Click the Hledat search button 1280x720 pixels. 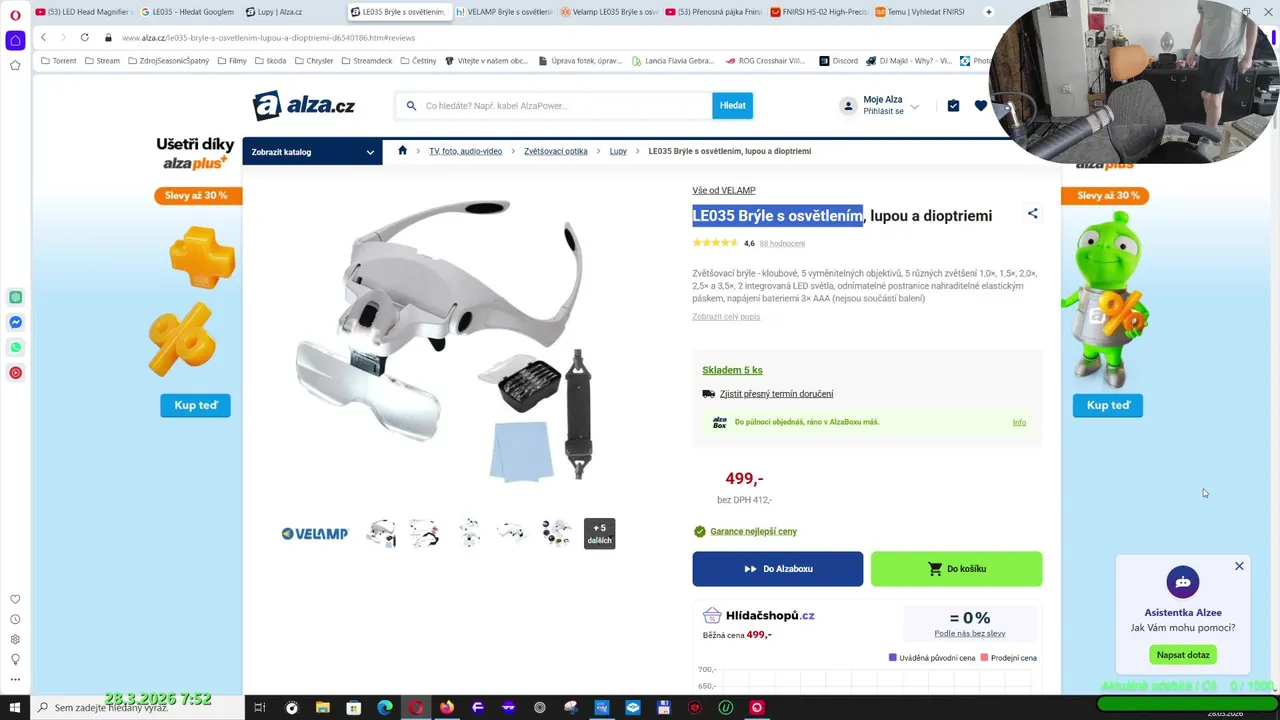(x=732, y=105)
